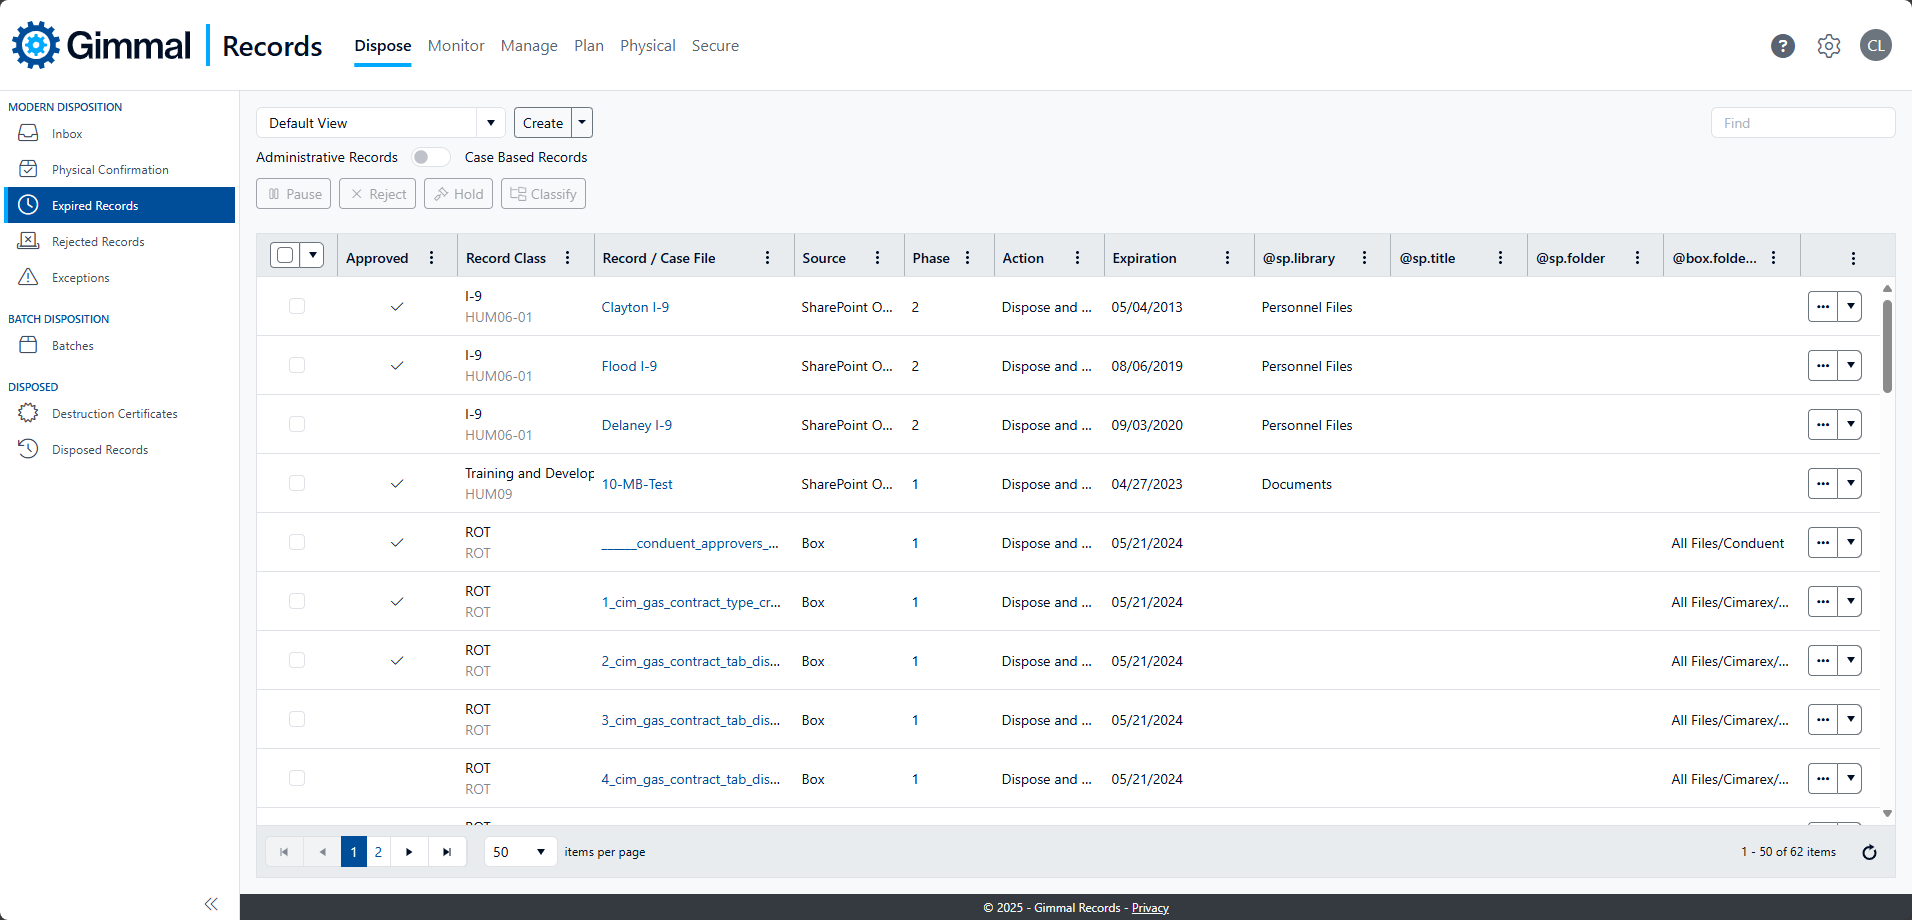Go to the last page of results
1912x920 pixels.
[447, 852]
